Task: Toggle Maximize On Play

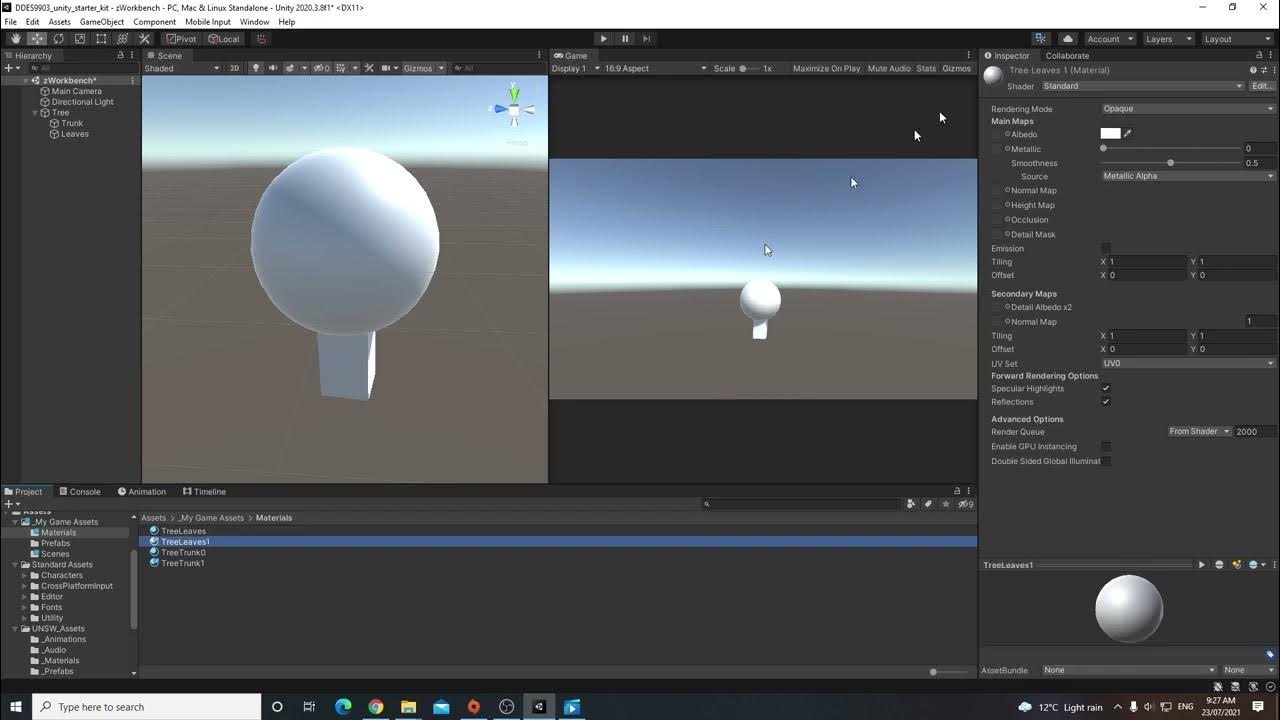Action: tap(826, 68)
